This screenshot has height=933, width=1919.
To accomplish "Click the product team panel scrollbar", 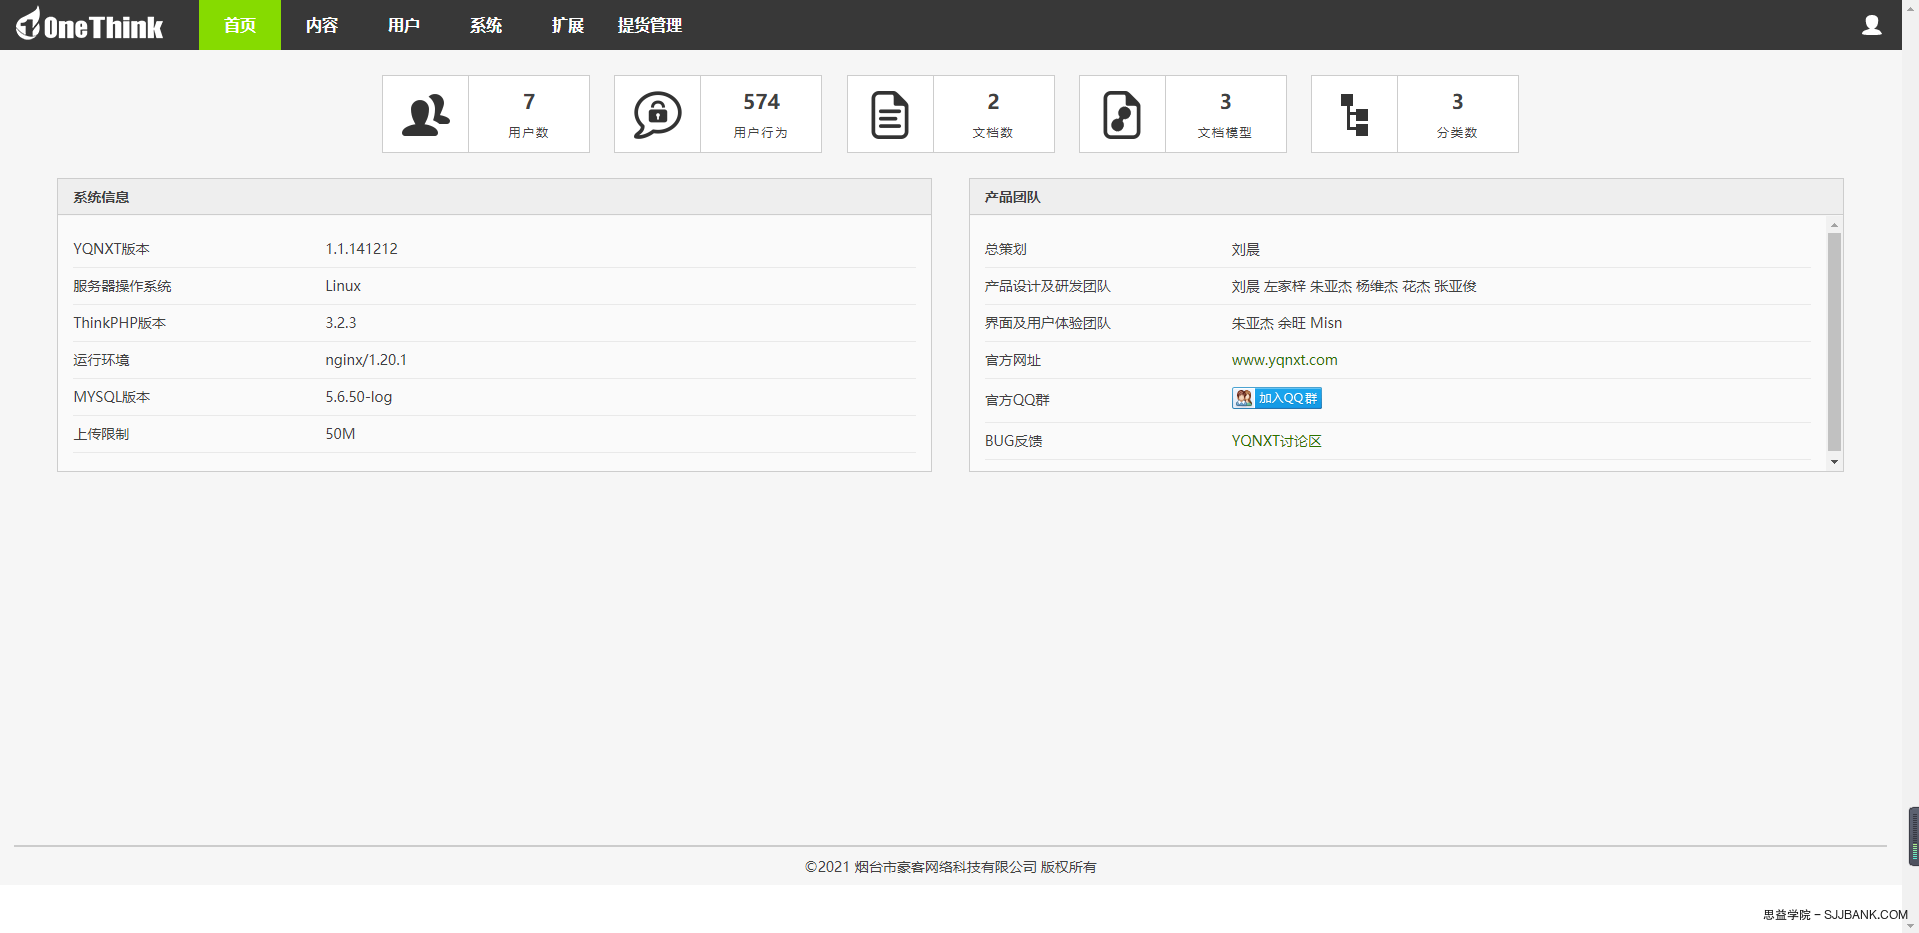I will [x=1834, y=340].
